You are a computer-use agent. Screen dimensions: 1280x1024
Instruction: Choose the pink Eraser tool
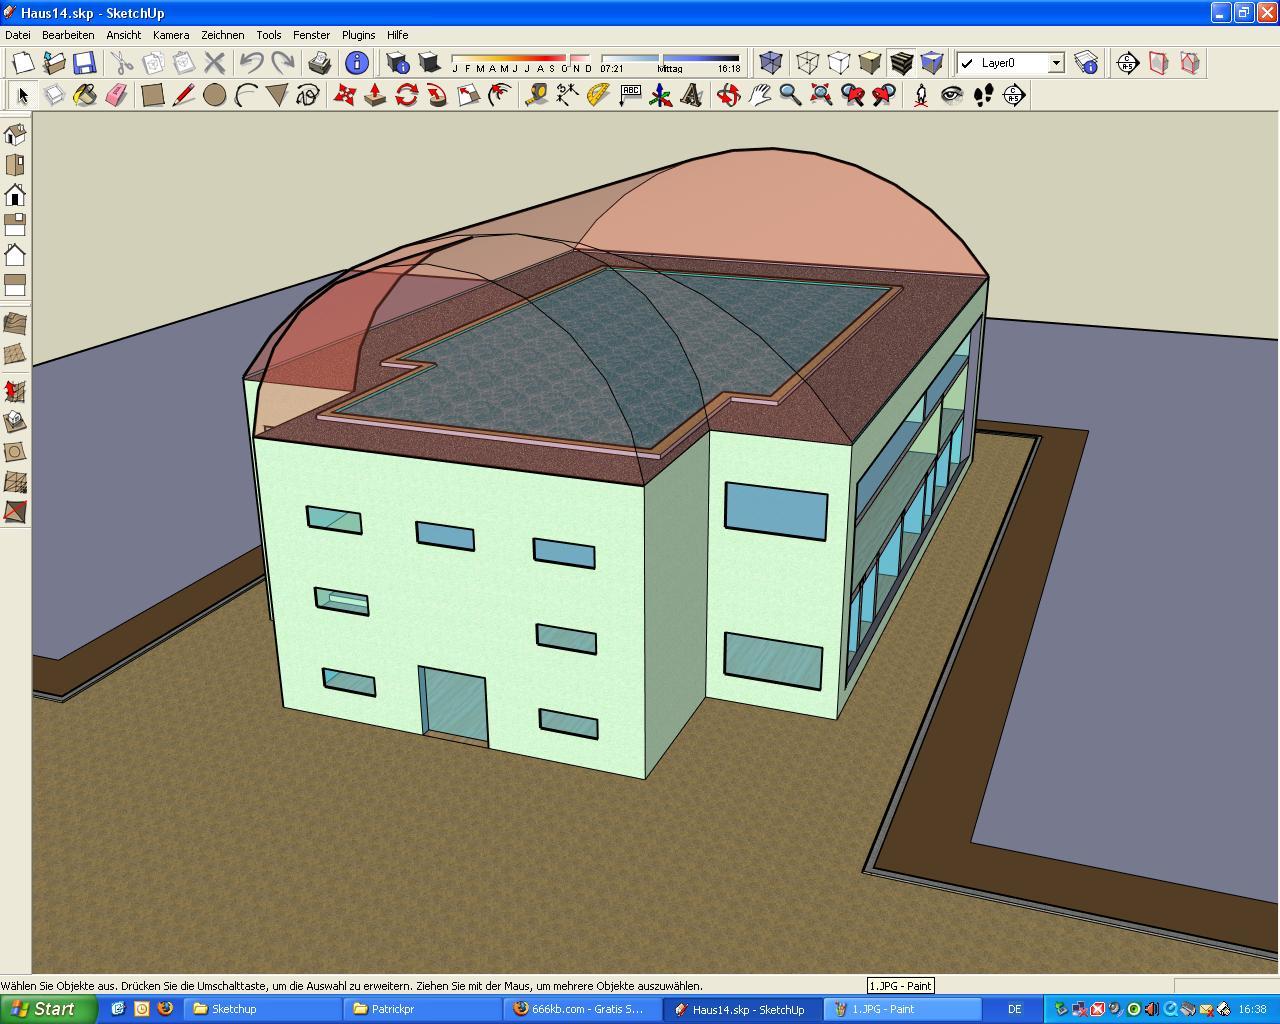(x=116, y=95)
